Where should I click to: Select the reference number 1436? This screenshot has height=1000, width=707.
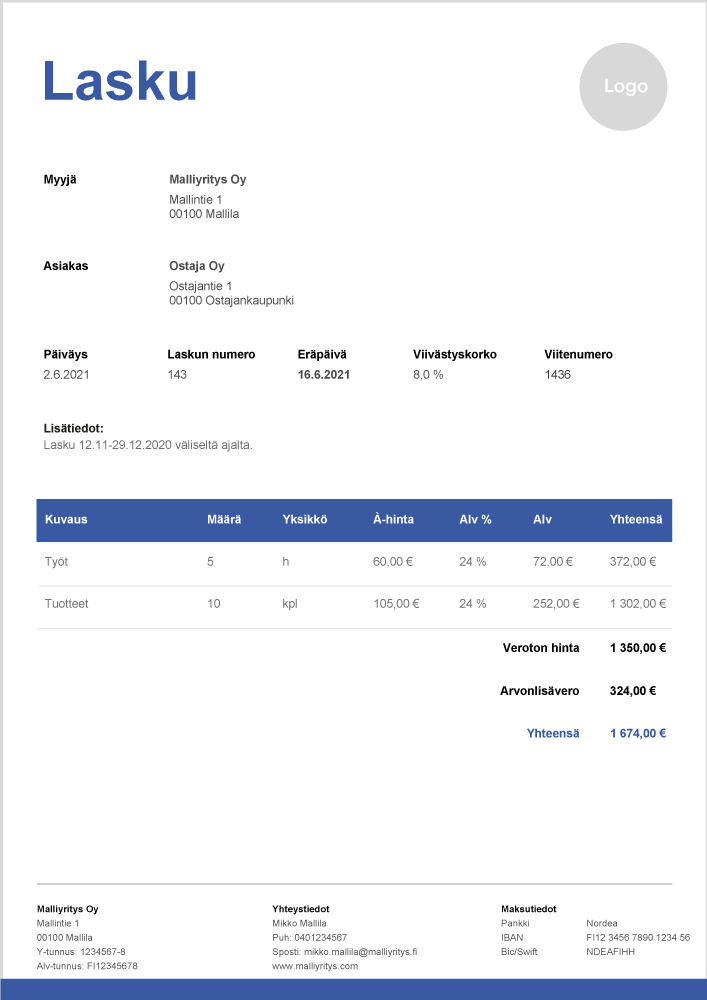(557, 374)
